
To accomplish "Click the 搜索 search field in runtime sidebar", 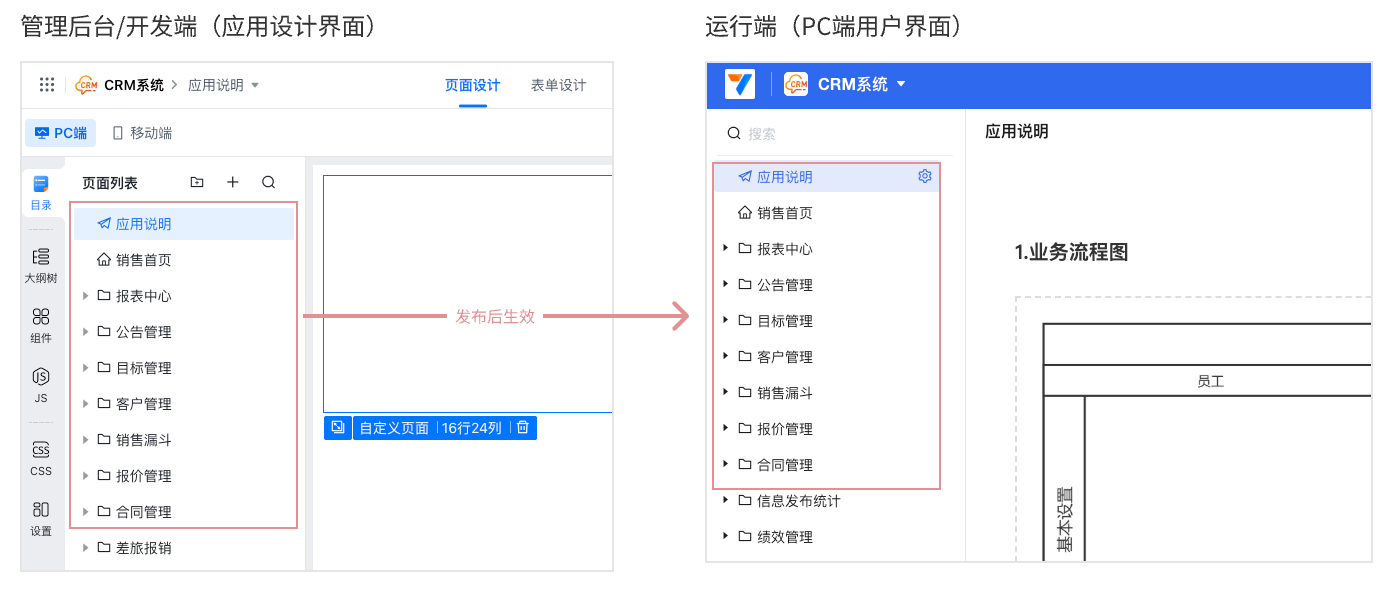I will tap(830, 134).
